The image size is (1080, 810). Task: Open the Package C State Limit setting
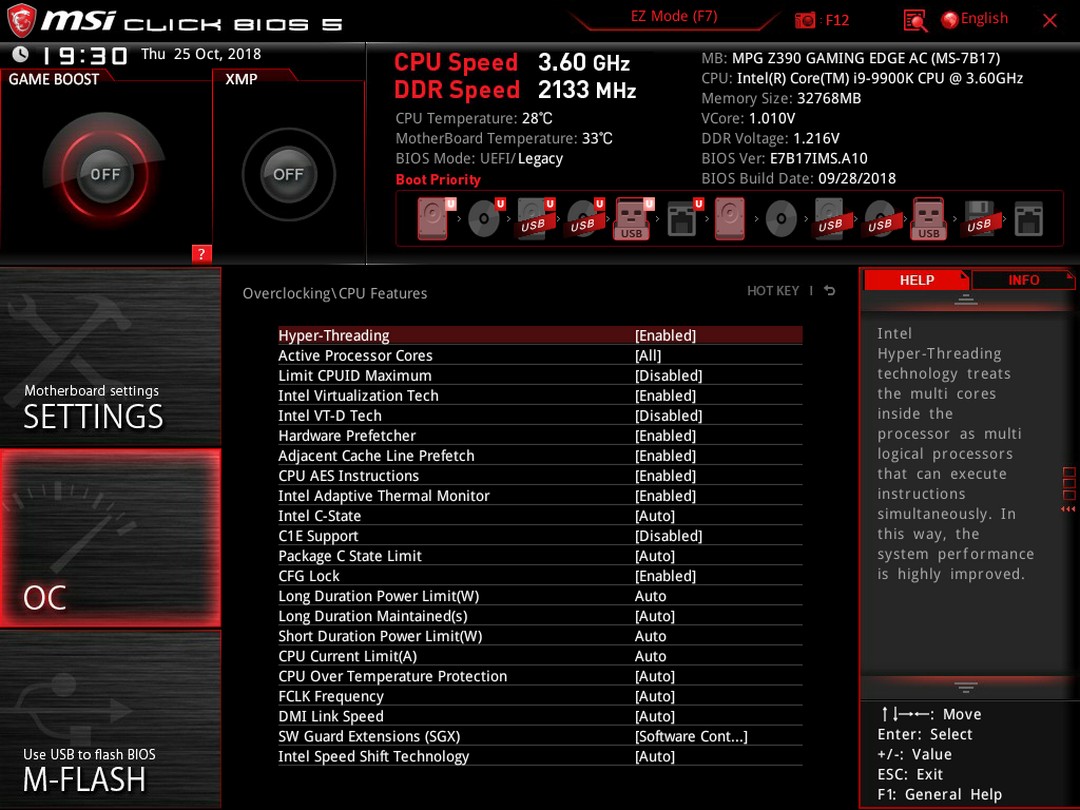pyautogui.click(x=540, y=556)
